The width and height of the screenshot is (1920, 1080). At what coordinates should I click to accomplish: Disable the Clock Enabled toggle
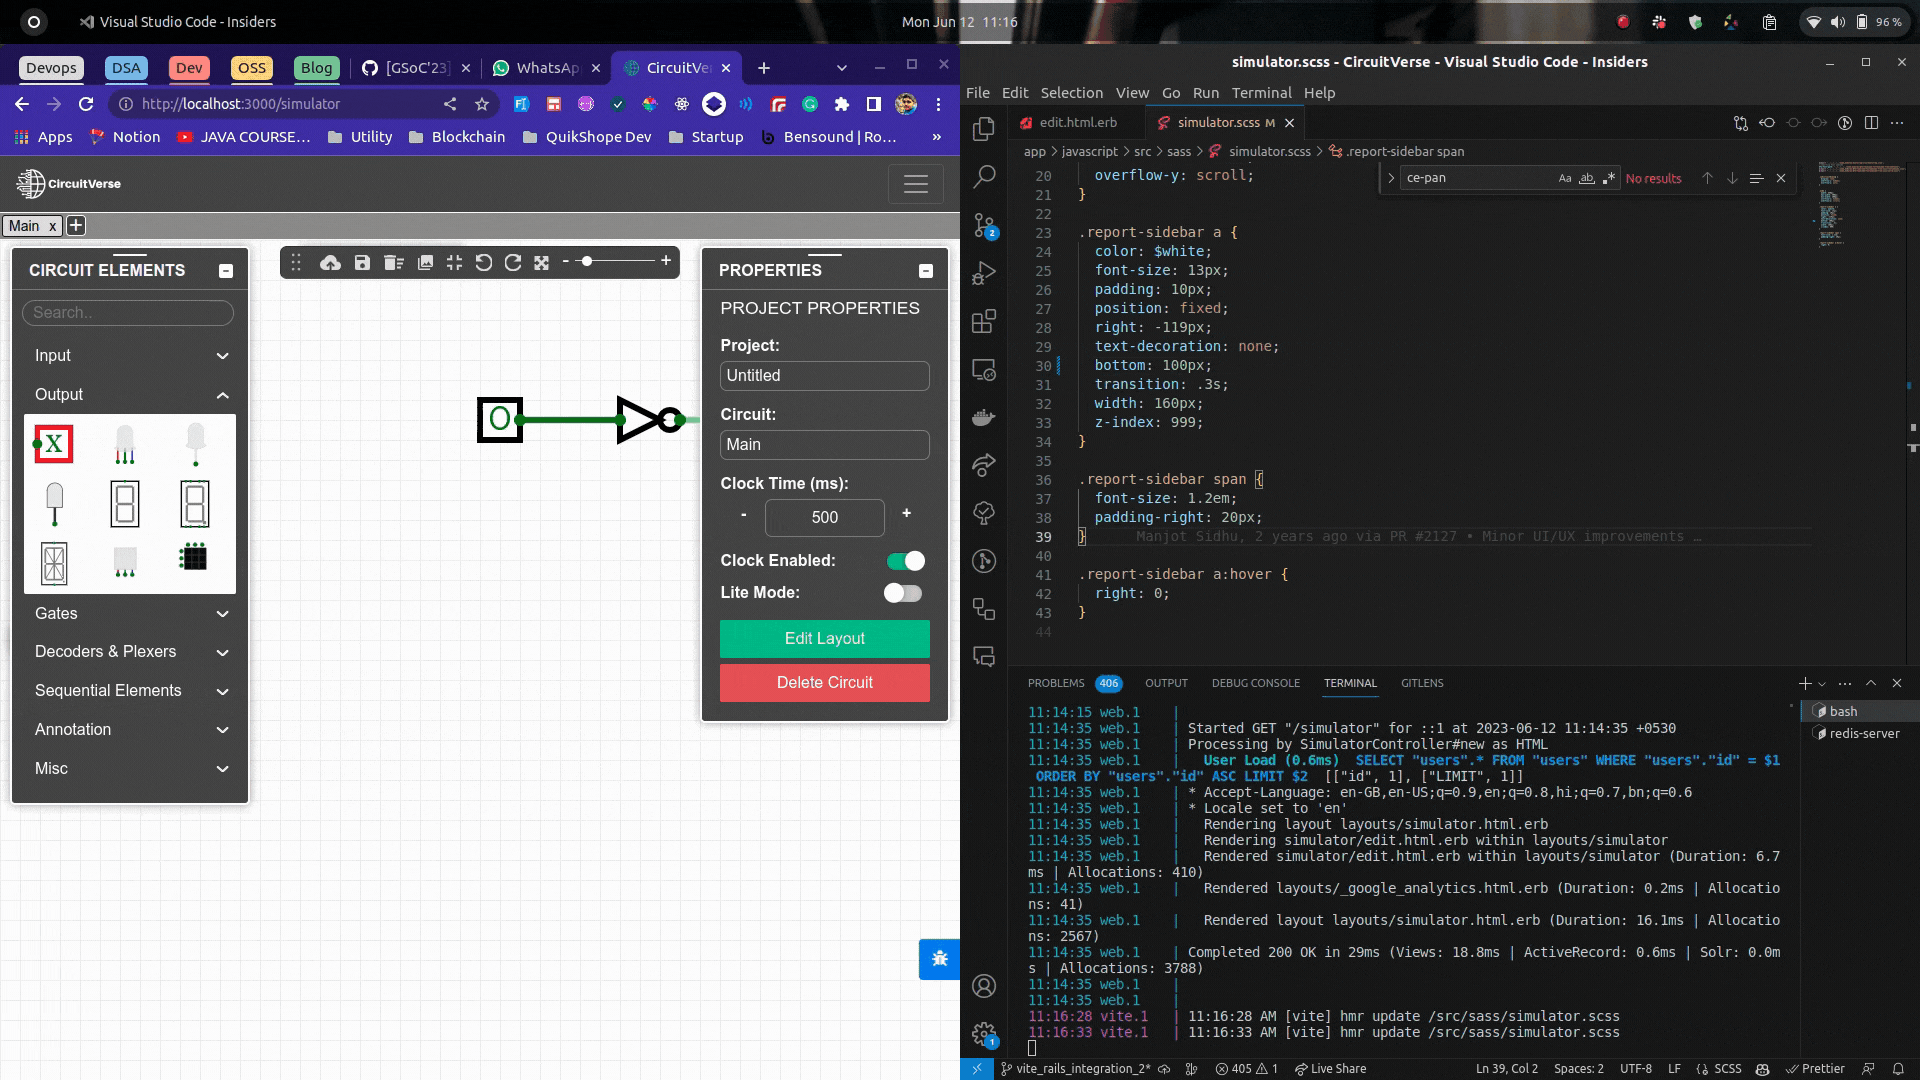pyautogui.click(x=905, y=561)
